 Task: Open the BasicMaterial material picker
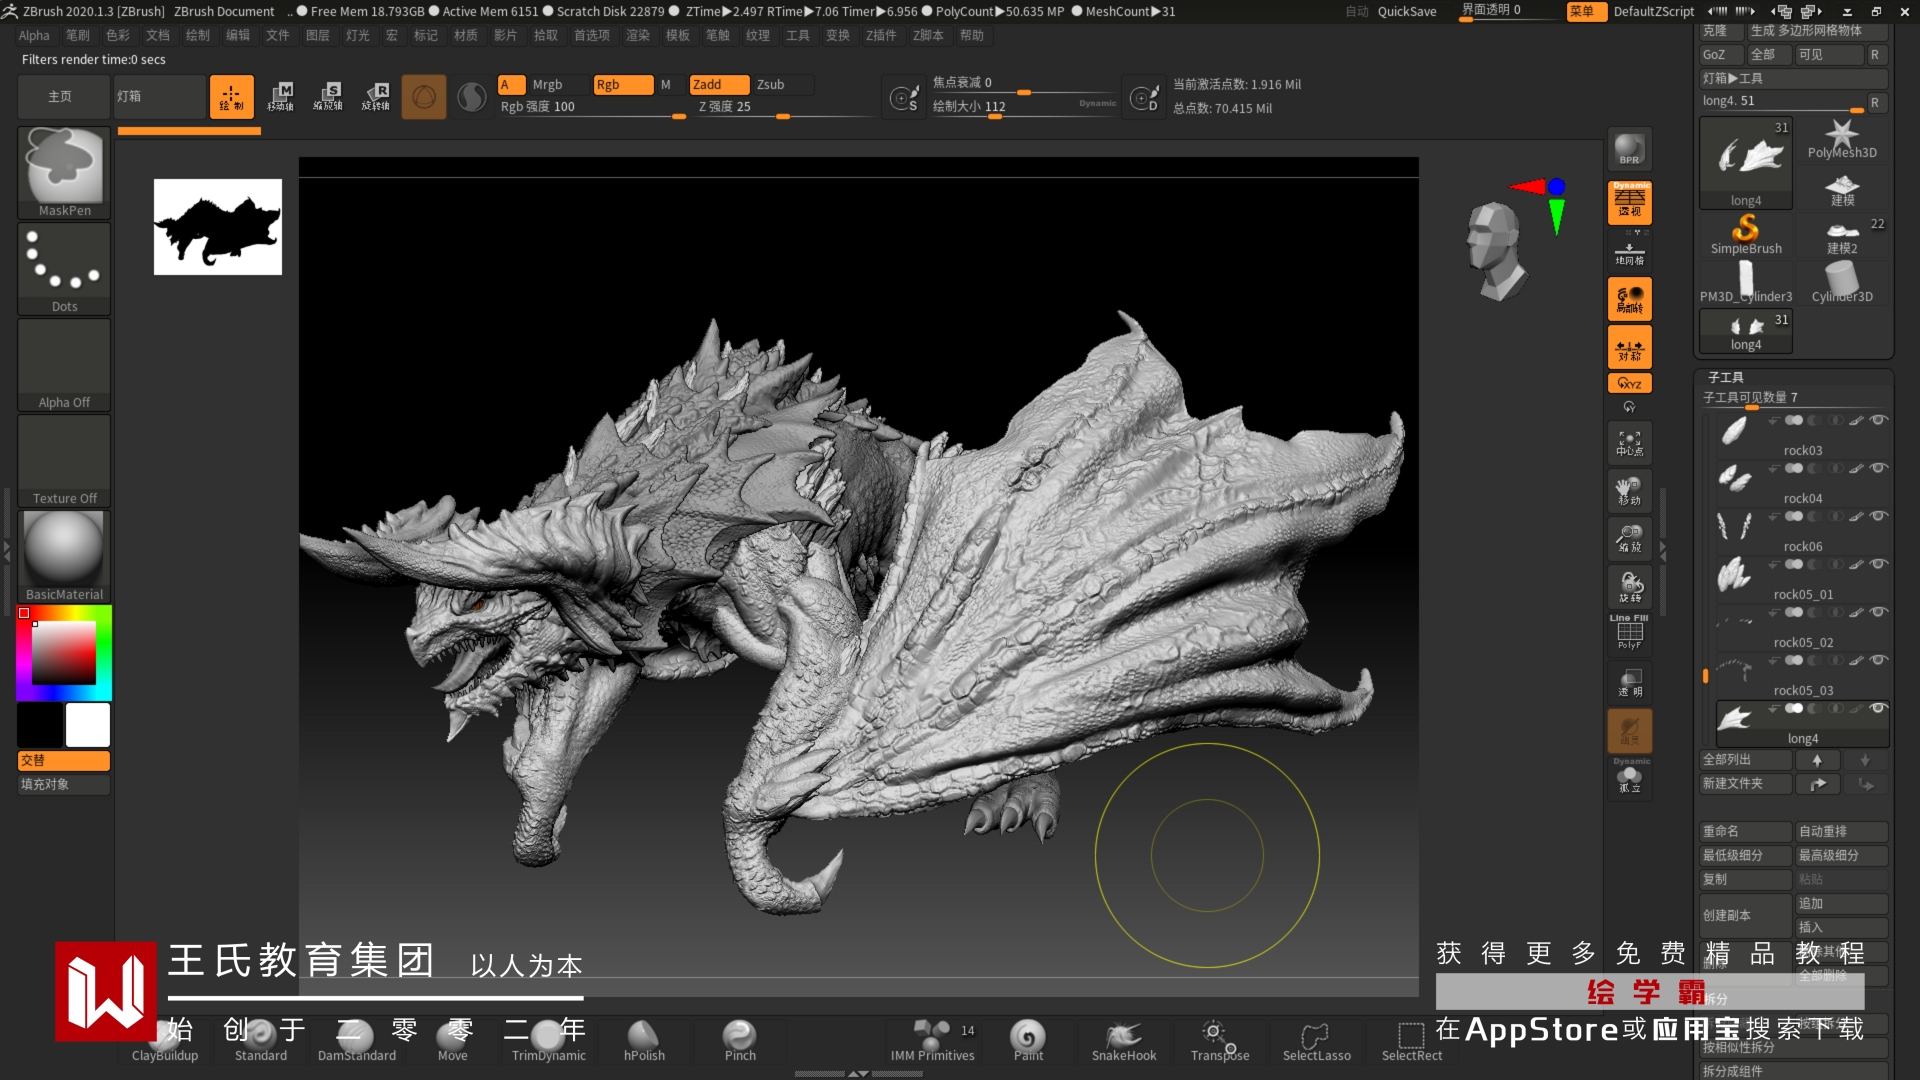pos(64,554)
